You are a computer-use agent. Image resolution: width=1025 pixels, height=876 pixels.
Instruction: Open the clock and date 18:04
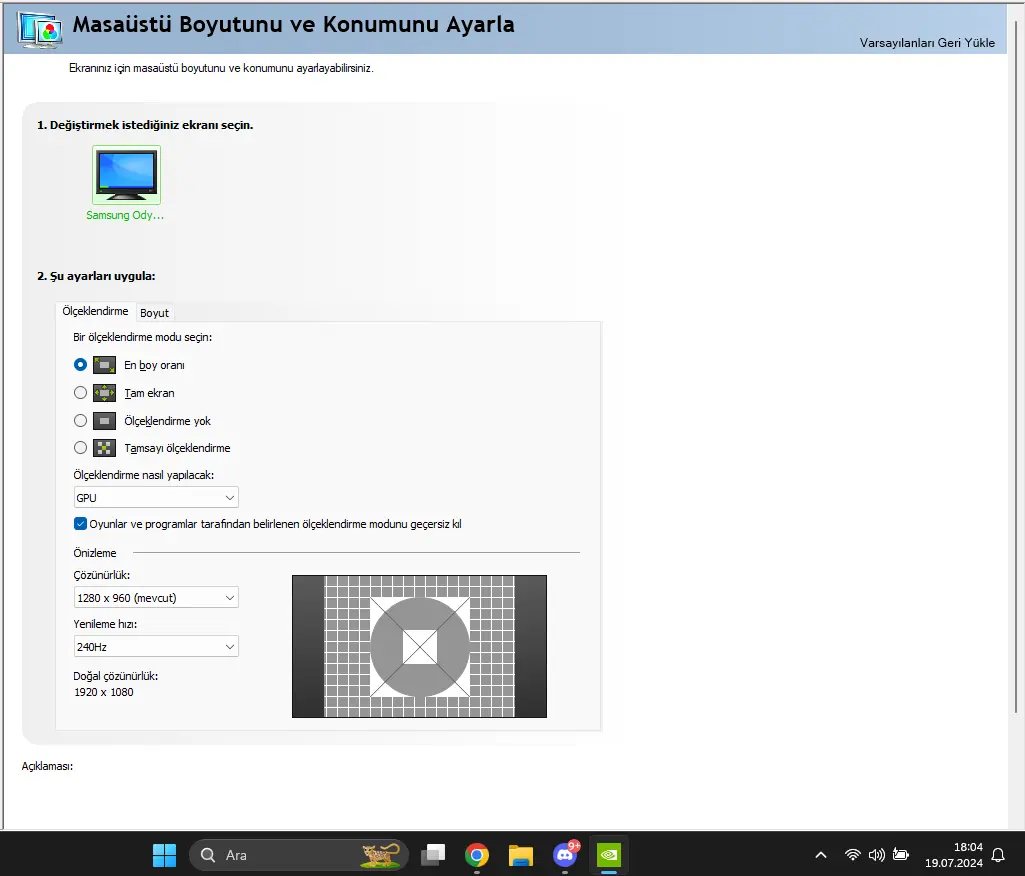954,855
